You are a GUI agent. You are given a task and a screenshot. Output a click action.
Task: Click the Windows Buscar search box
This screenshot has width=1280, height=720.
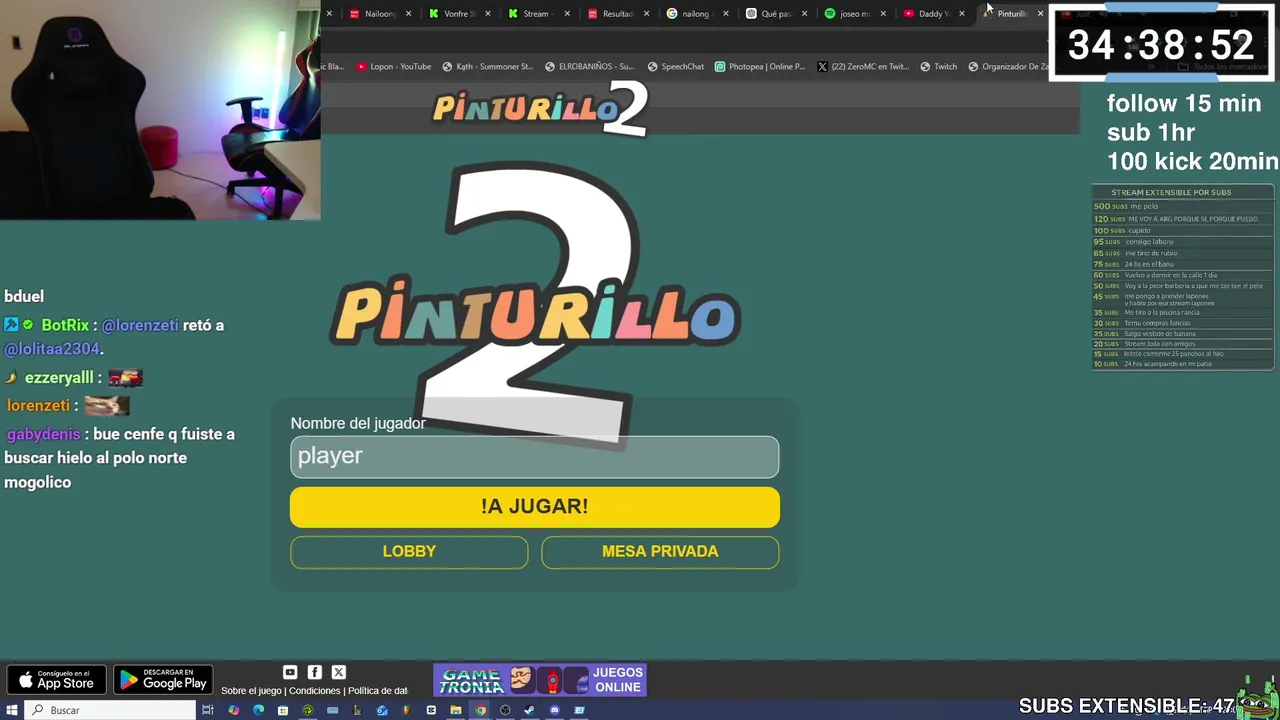(108, 710)
